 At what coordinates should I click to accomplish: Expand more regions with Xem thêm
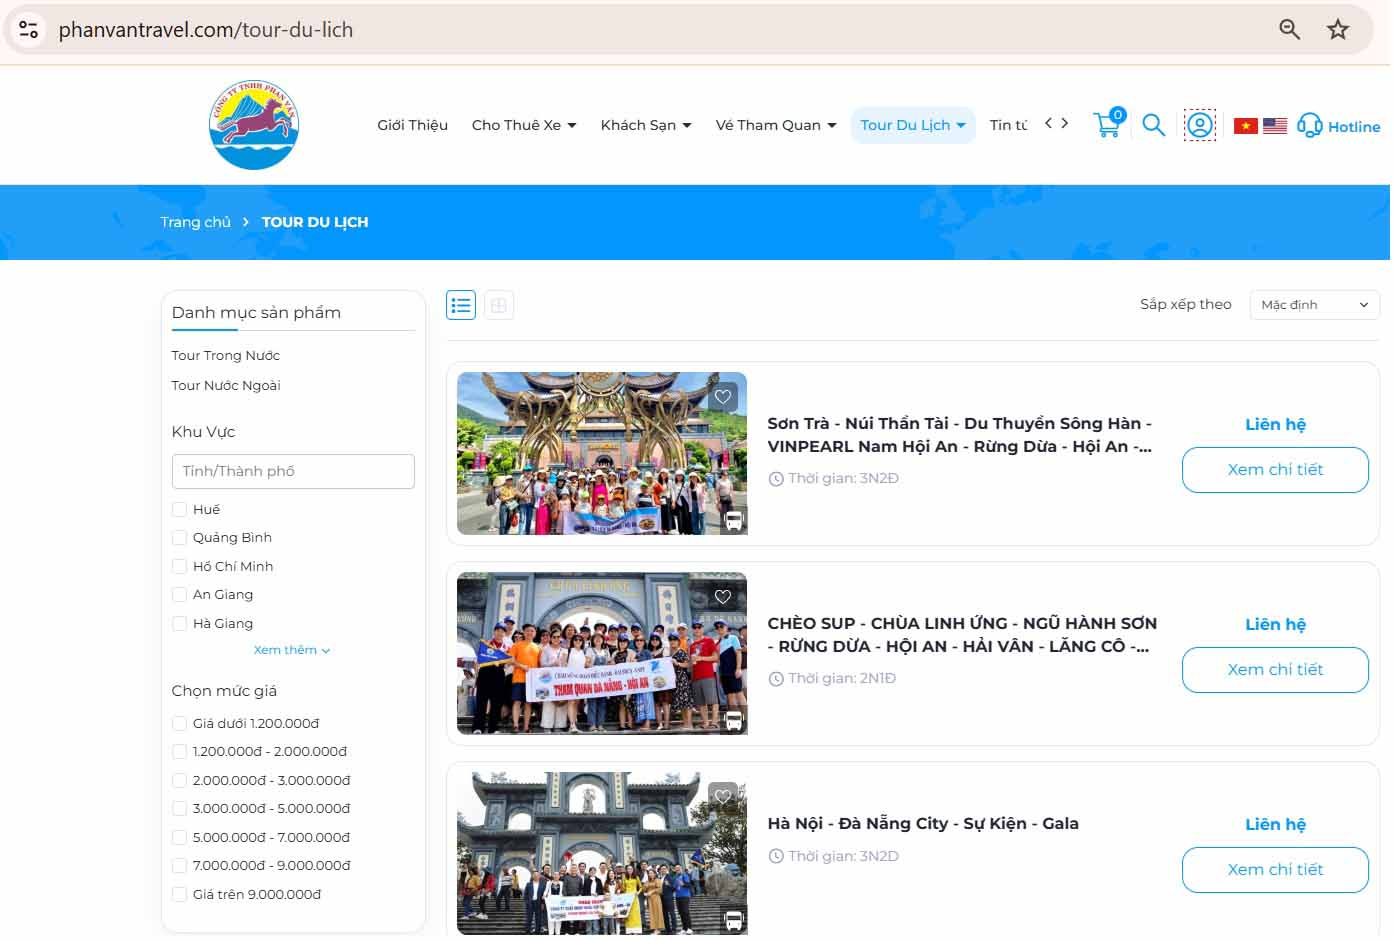[291, 649]
